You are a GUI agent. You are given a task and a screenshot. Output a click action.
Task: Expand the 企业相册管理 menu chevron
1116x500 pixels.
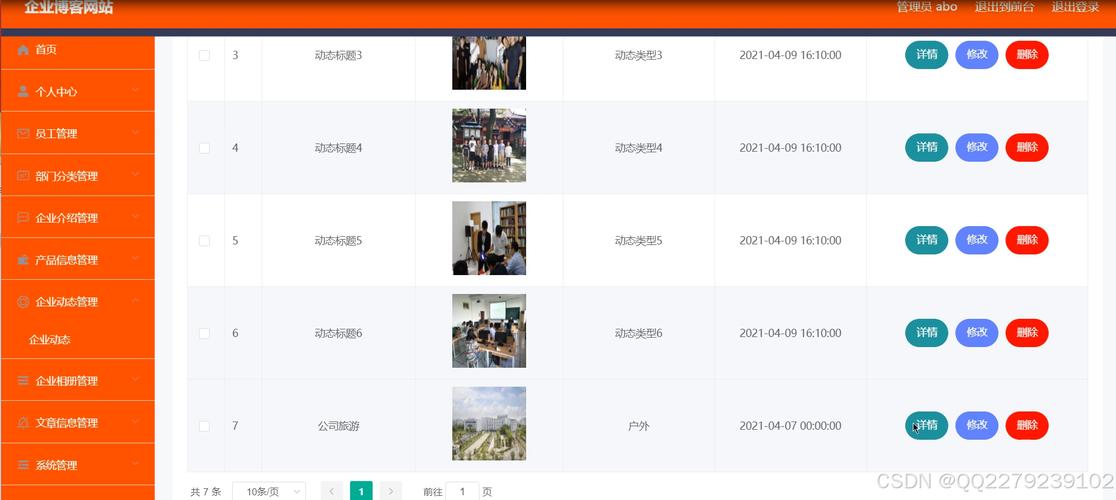click(x=135, y=380)
